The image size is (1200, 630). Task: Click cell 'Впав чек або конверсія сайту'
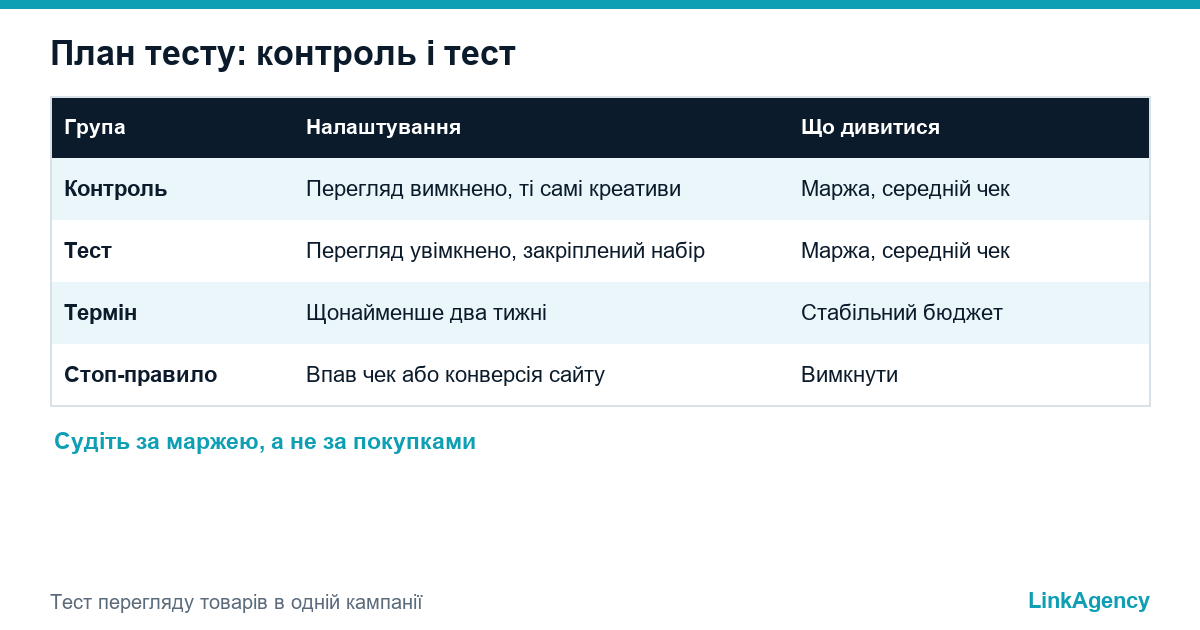tap(455, 374)
